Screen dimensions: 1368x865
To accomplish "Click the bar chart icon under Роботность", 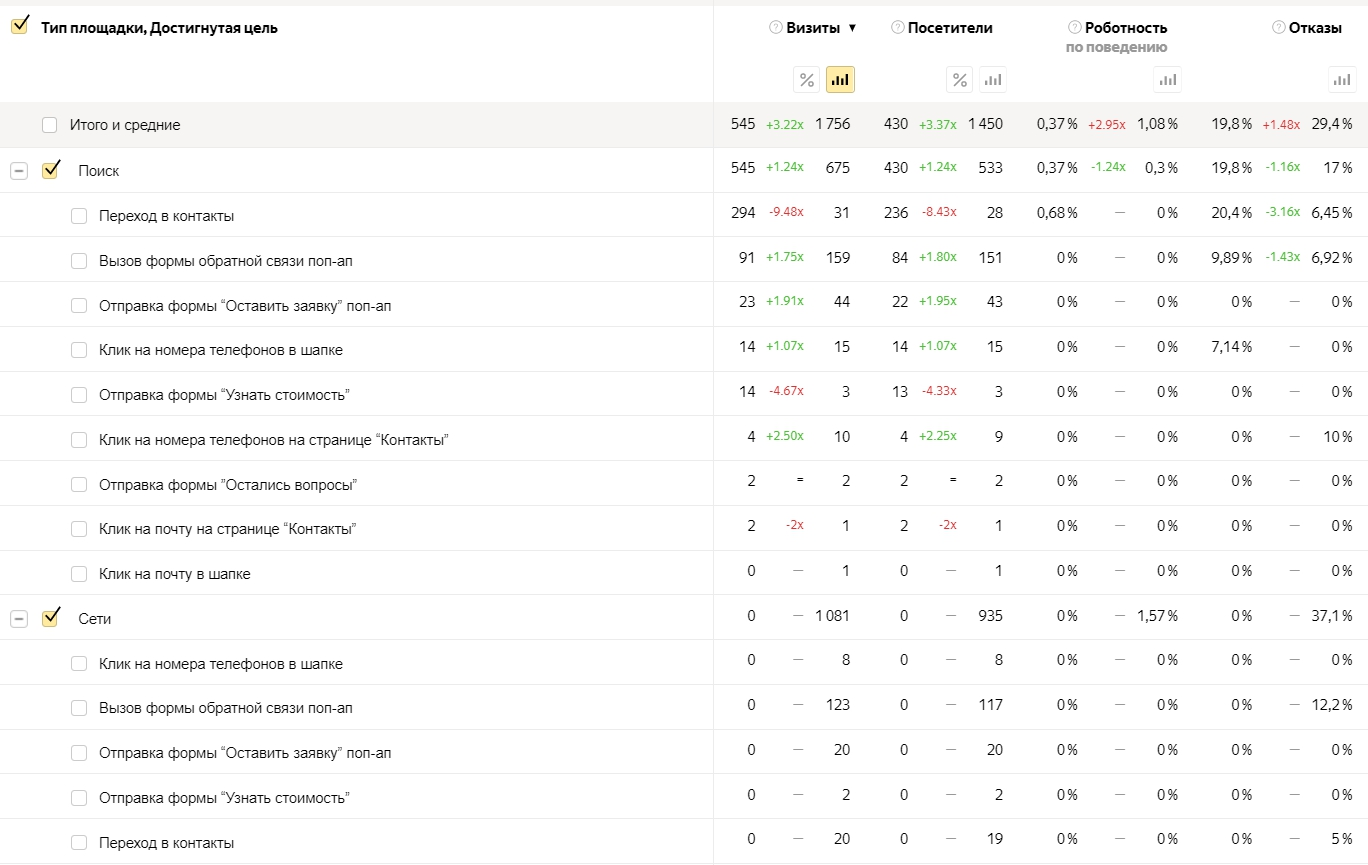I will point(1168,80).
